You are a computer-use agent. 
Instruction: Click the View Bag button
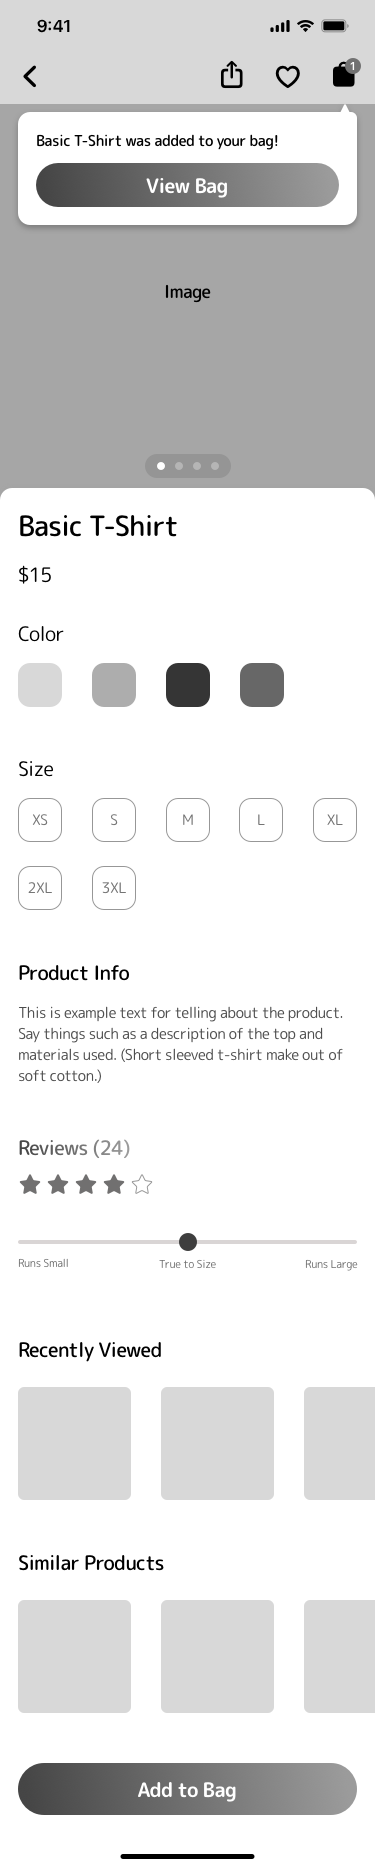[x=187, y=185]
